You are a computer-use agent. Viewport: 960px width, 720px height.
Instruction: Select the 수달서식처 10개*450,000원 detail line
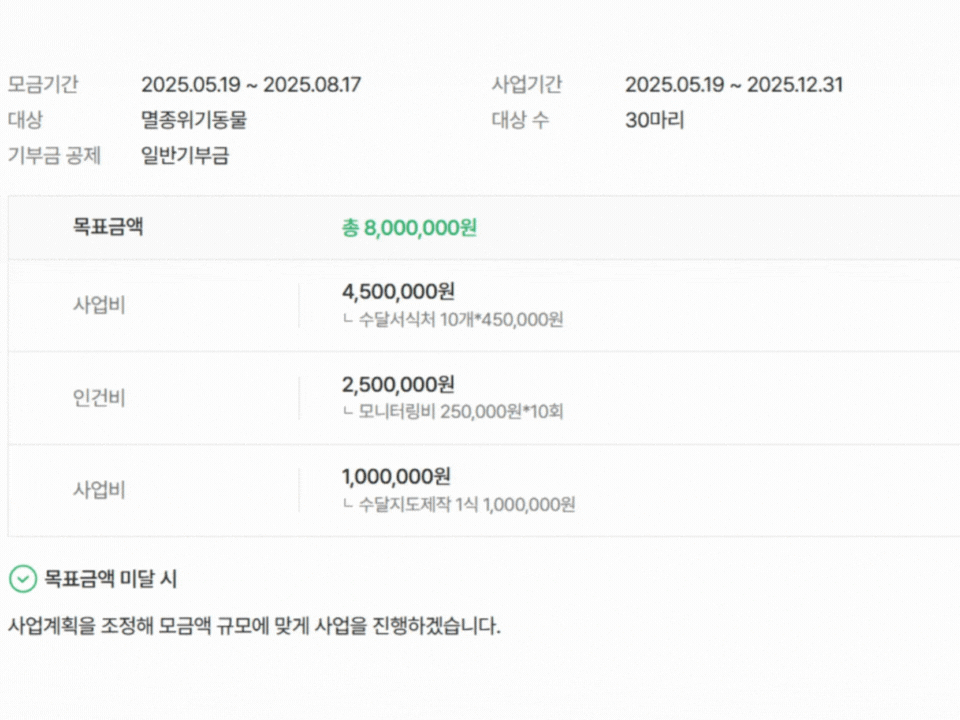[453, 320]
